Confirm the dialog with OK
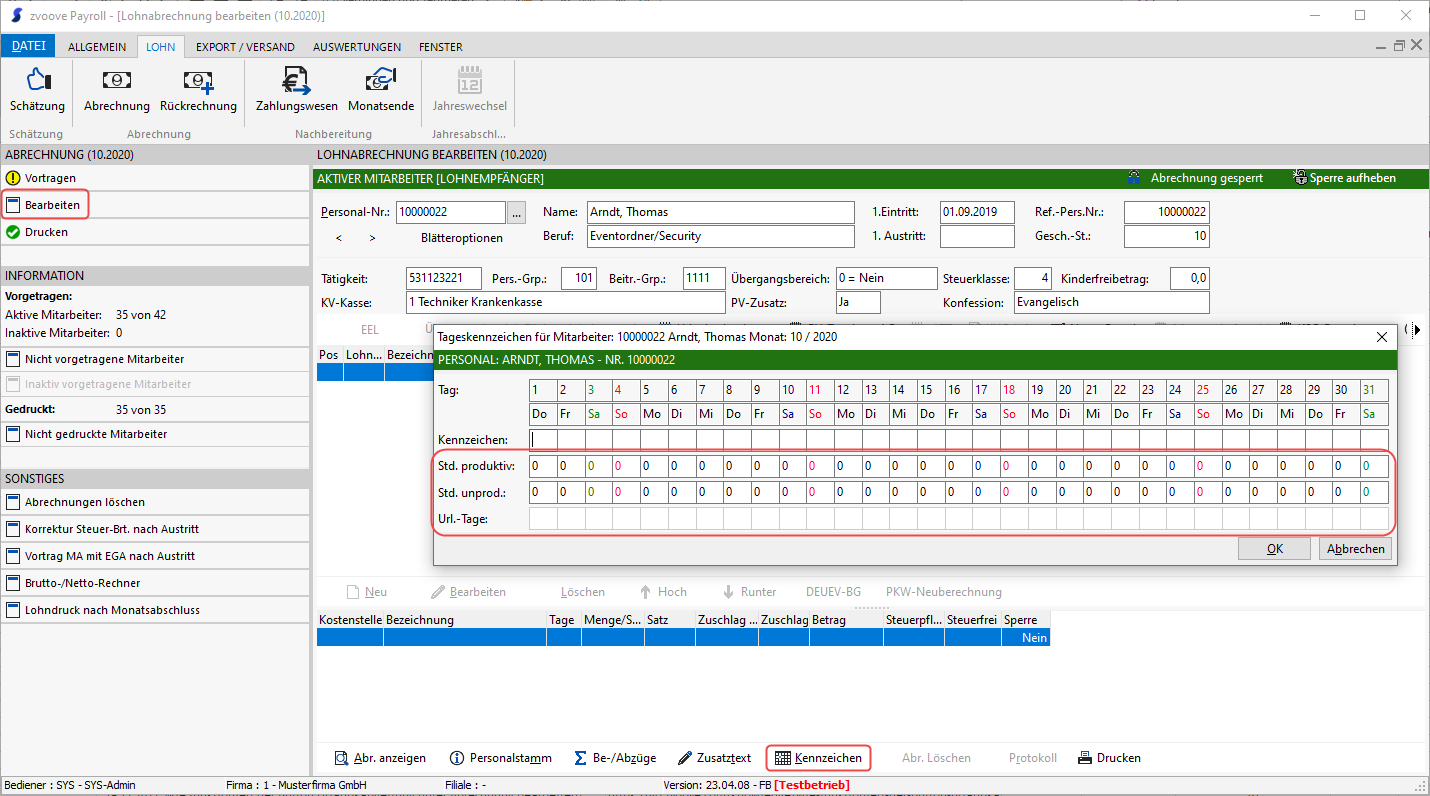The height and width of the screenshot is (796, 1430). pos(1274,549)
